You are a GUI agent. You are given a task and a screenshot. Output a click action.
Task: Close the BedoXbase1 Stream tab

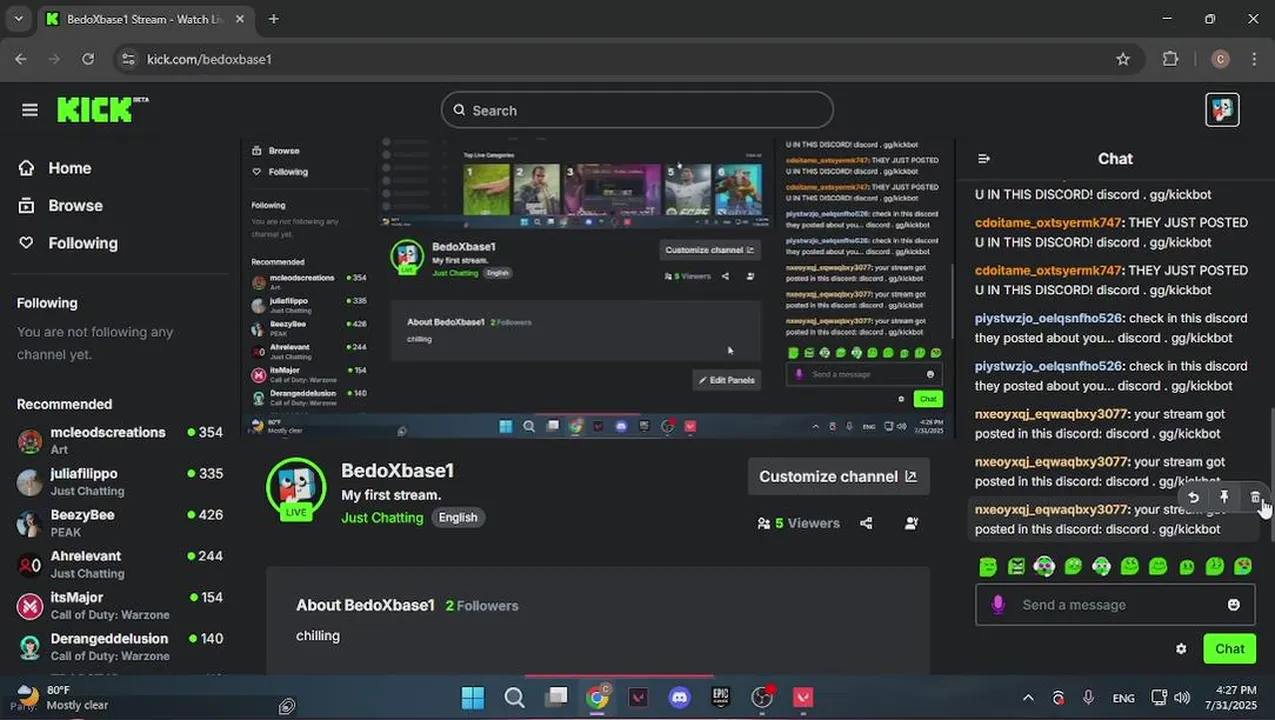pos(237,19)
